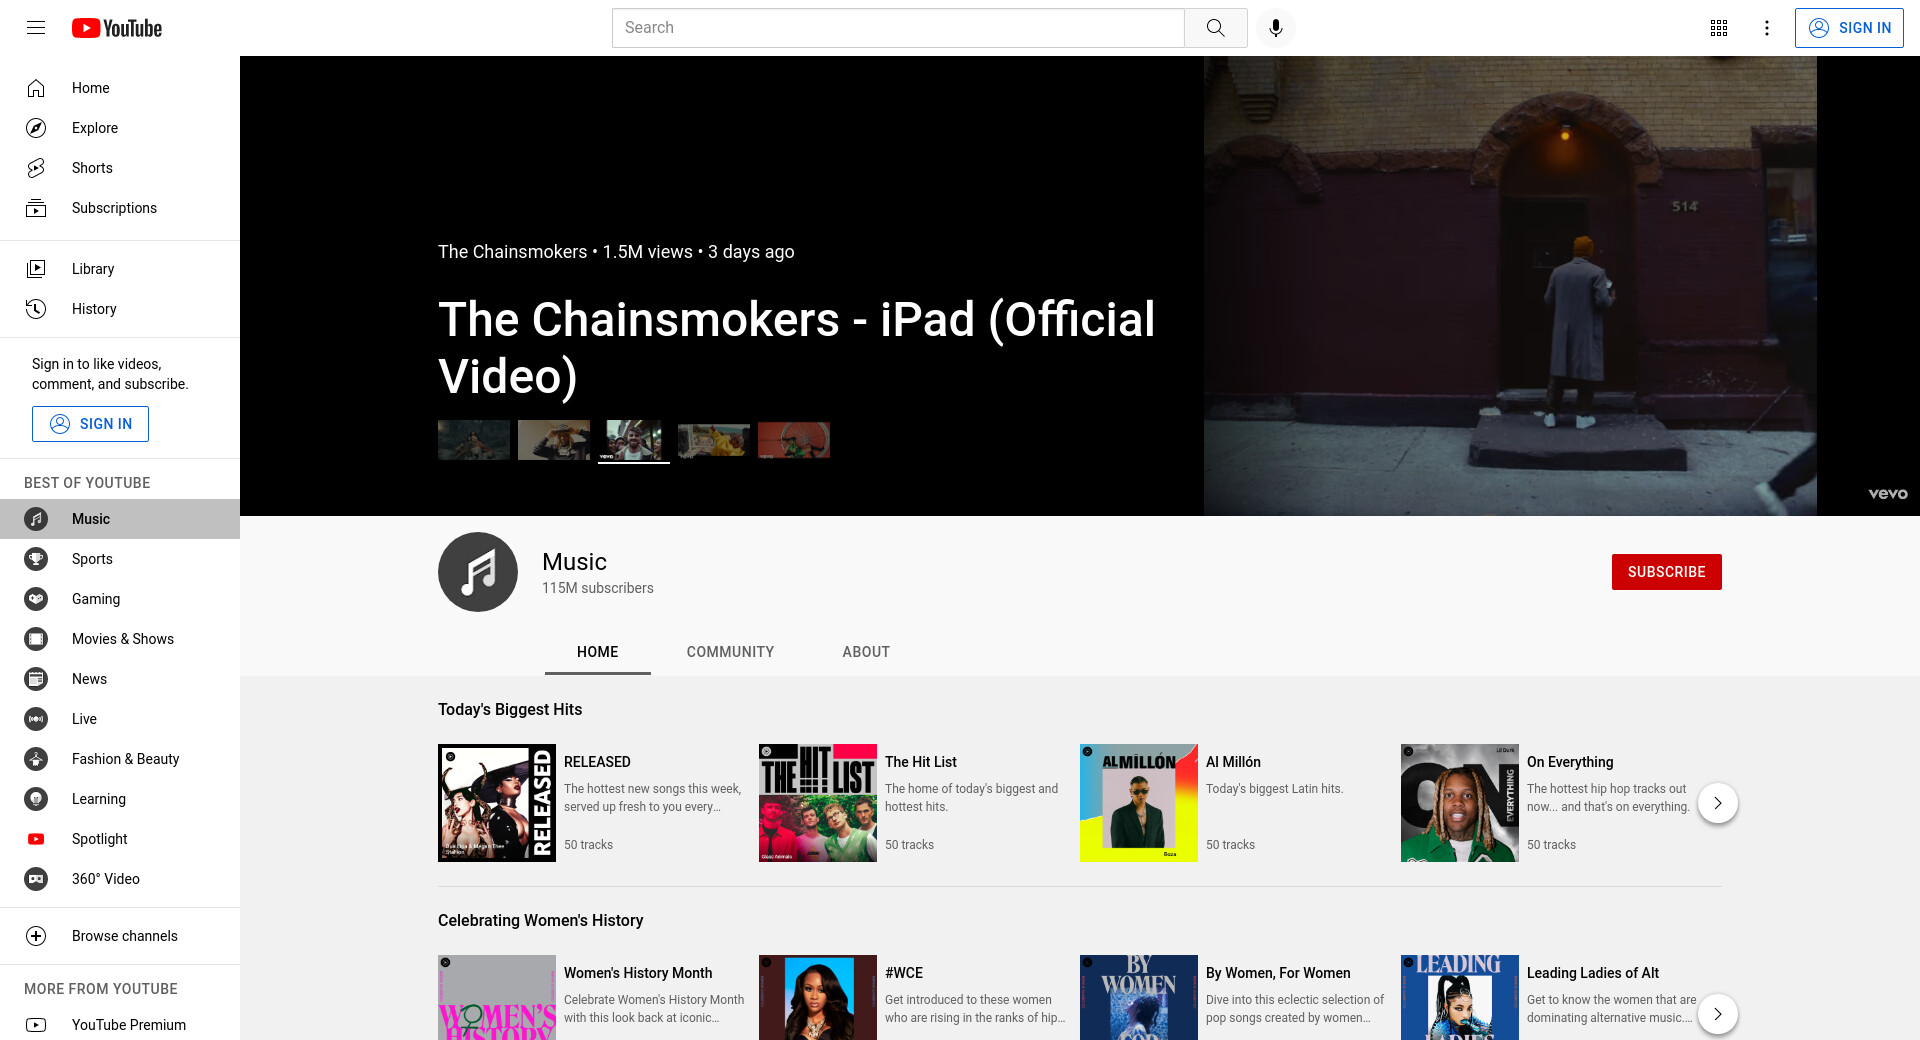Switch to the COMMUNITY tab
Image resolution: width=1920 pixels, height=1040 pixels.
coord(730,652)
